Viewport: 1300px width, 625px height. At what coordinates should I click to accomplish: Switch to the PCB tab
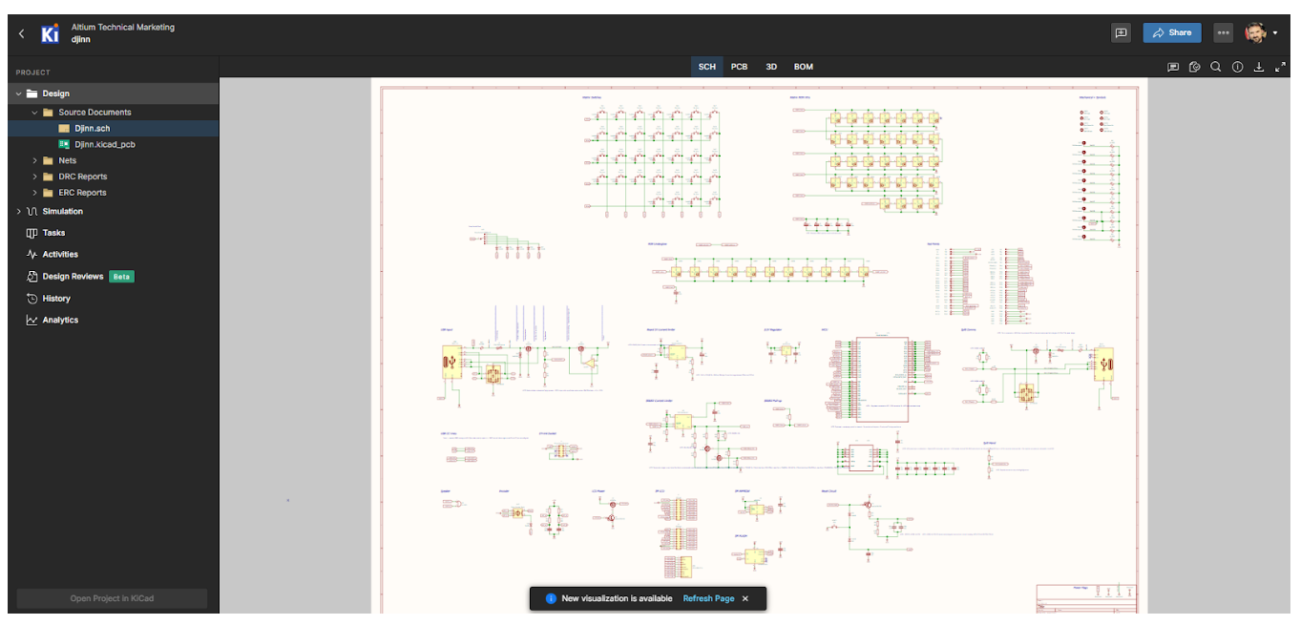tap(739, 67)
